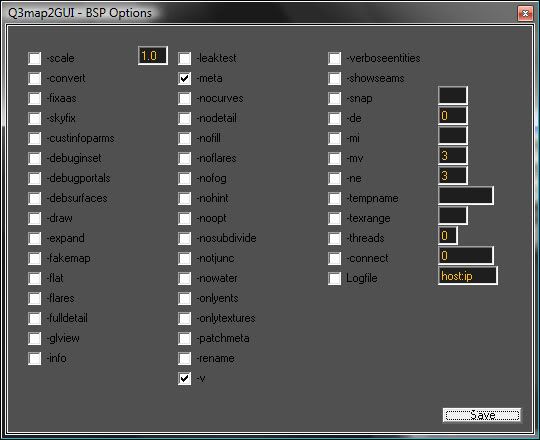
Task: Focus the wide field beside -tempname
Action: pyautogui.click(x=466, y=196)
